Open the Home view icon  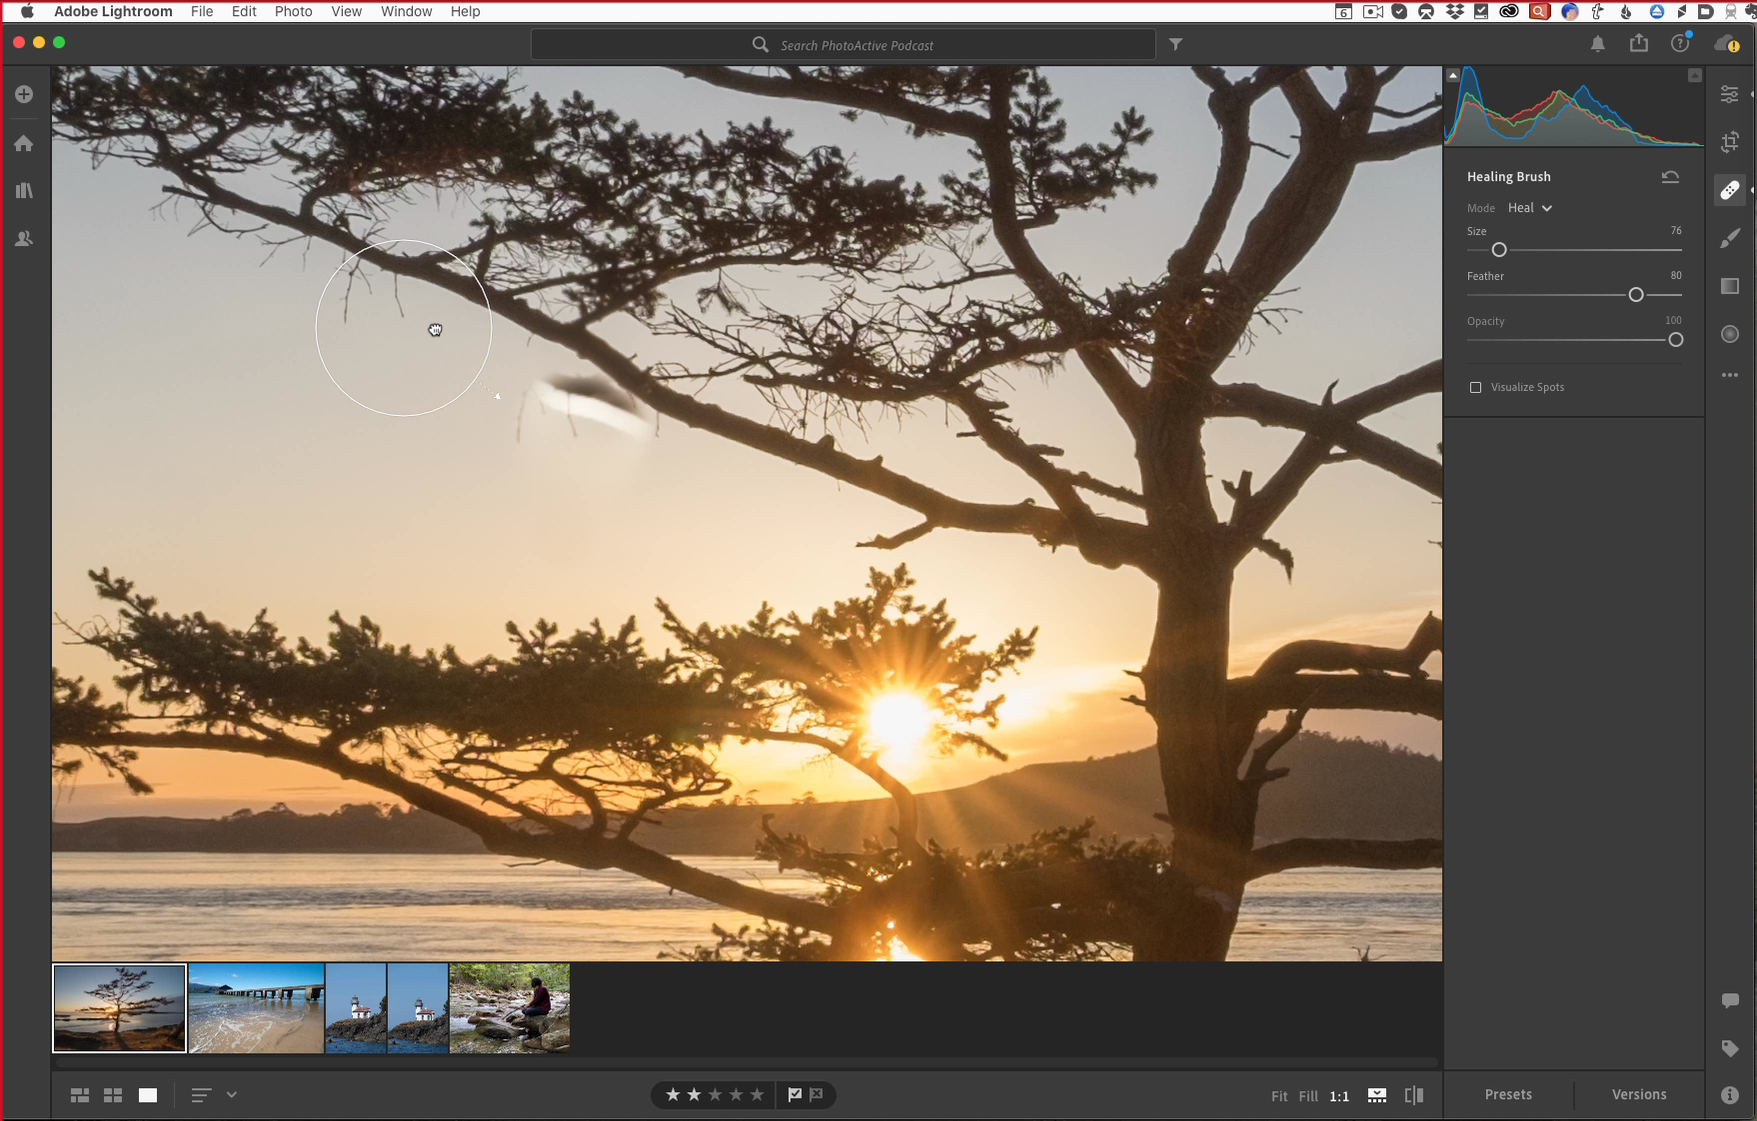pos(24,143)
